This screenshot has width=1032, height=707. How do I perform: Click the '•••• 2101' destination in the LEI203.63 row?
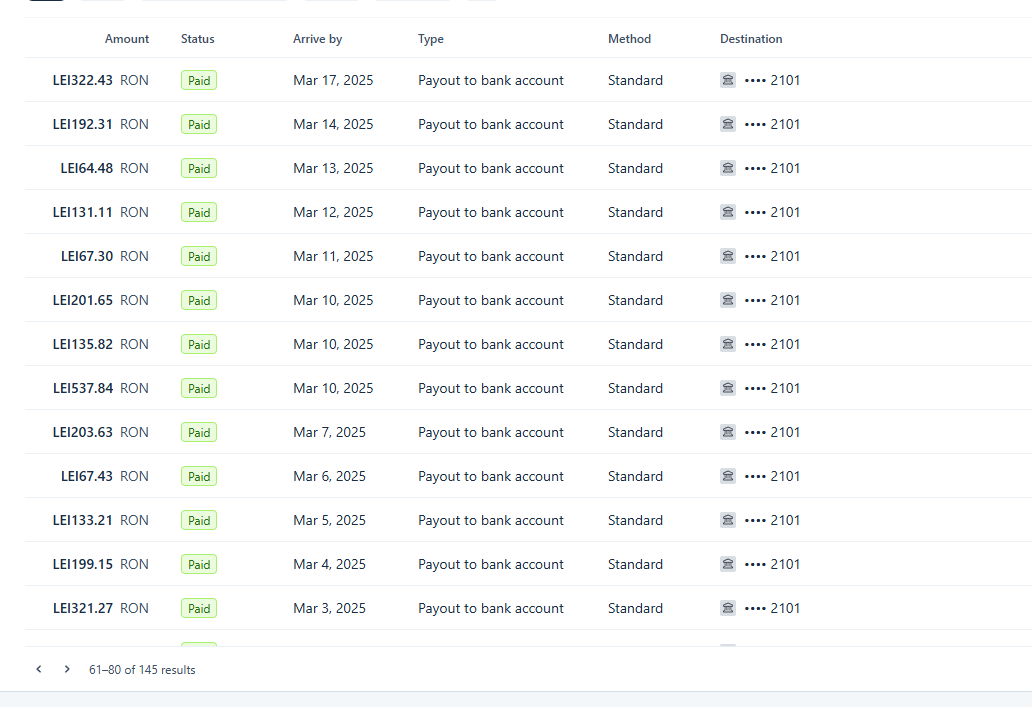coord(772,432)
